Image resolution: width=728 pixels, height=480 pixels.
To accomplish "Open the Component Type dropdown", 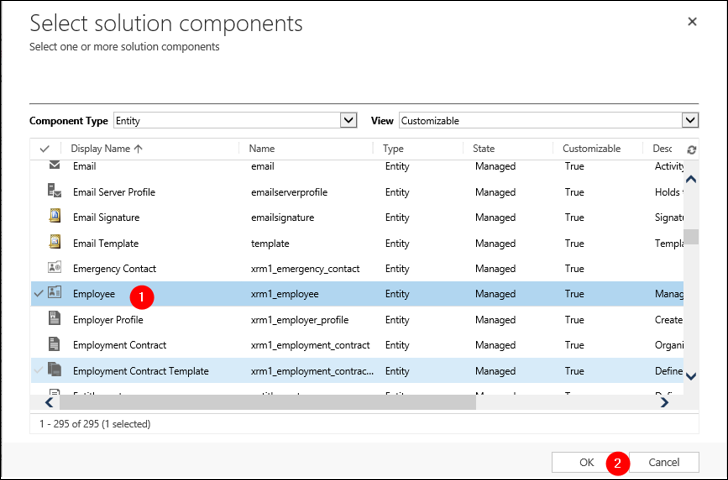I will coord(348,120).
